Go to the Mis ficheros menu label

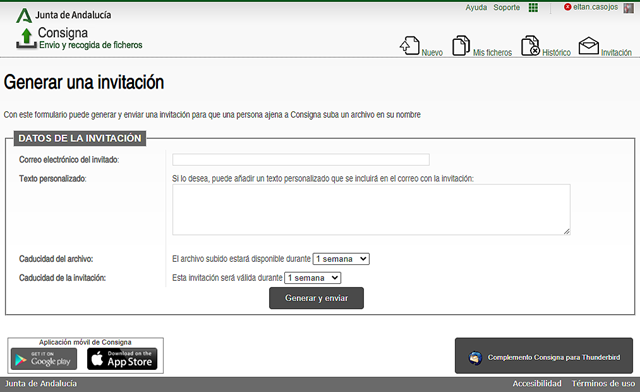(x=492, y=53)
